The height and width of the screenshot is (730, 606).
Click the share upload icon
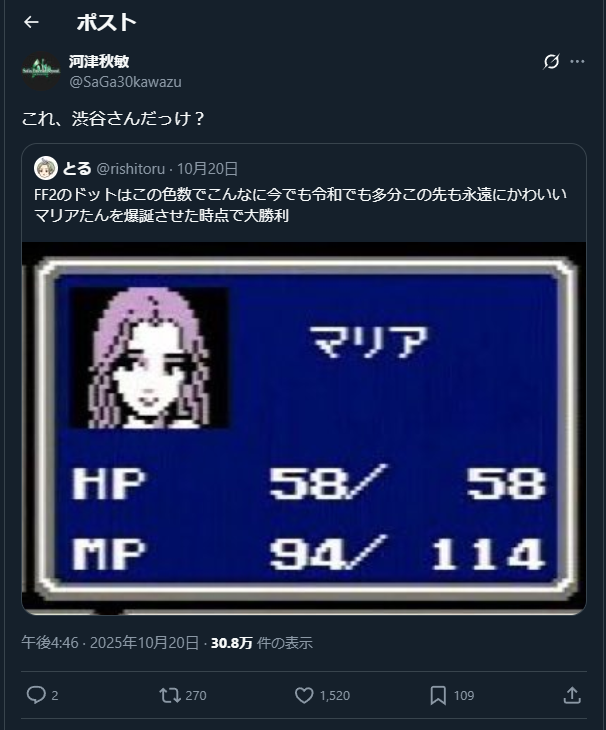(x=572, y=695)
